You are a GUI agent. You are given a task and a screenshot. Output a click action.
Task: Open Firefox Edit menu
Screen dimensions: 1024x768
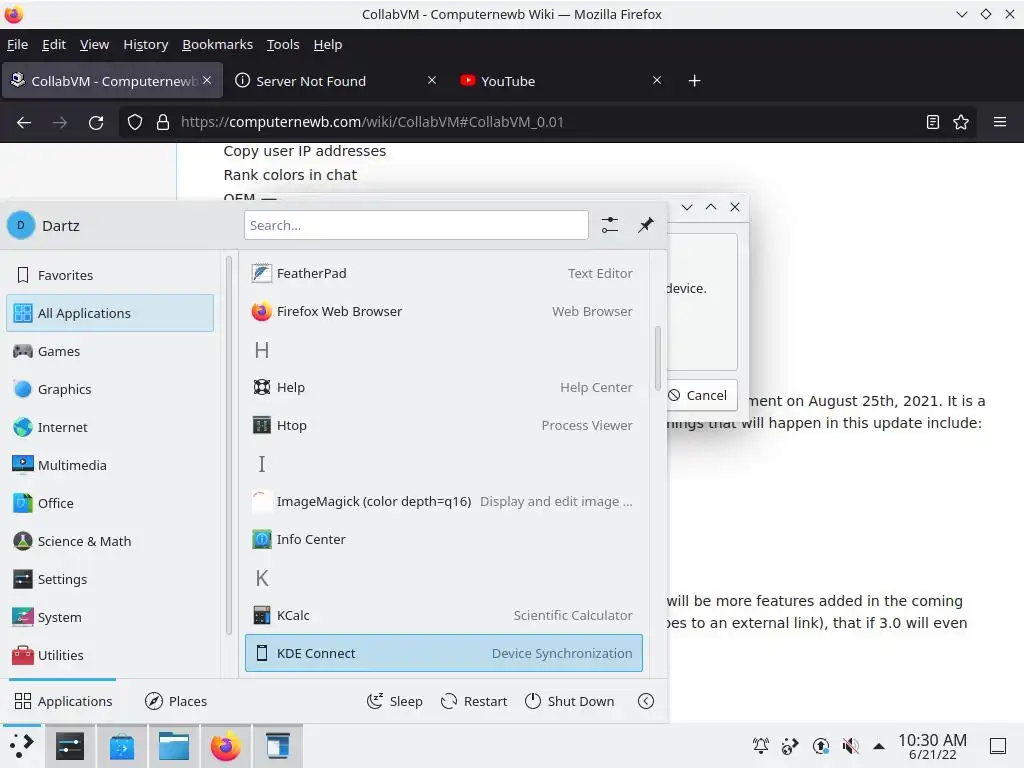(54, 44)
